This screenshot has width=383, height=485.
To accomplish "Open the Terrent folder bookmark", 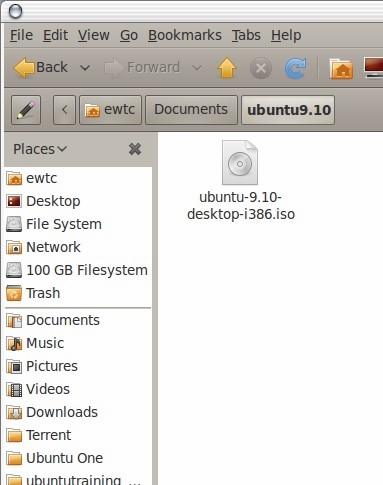I will 78,435.
